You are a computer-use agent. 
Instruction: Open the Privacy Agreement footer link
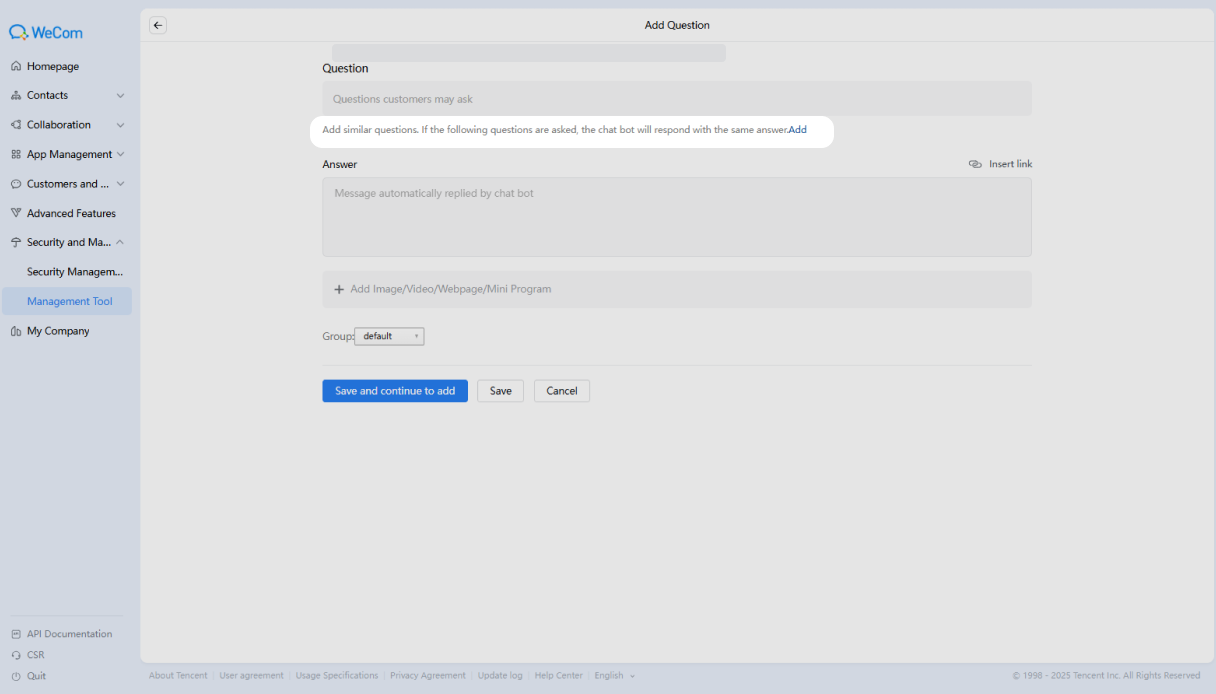pyautogui.click(x=428, y=676)
